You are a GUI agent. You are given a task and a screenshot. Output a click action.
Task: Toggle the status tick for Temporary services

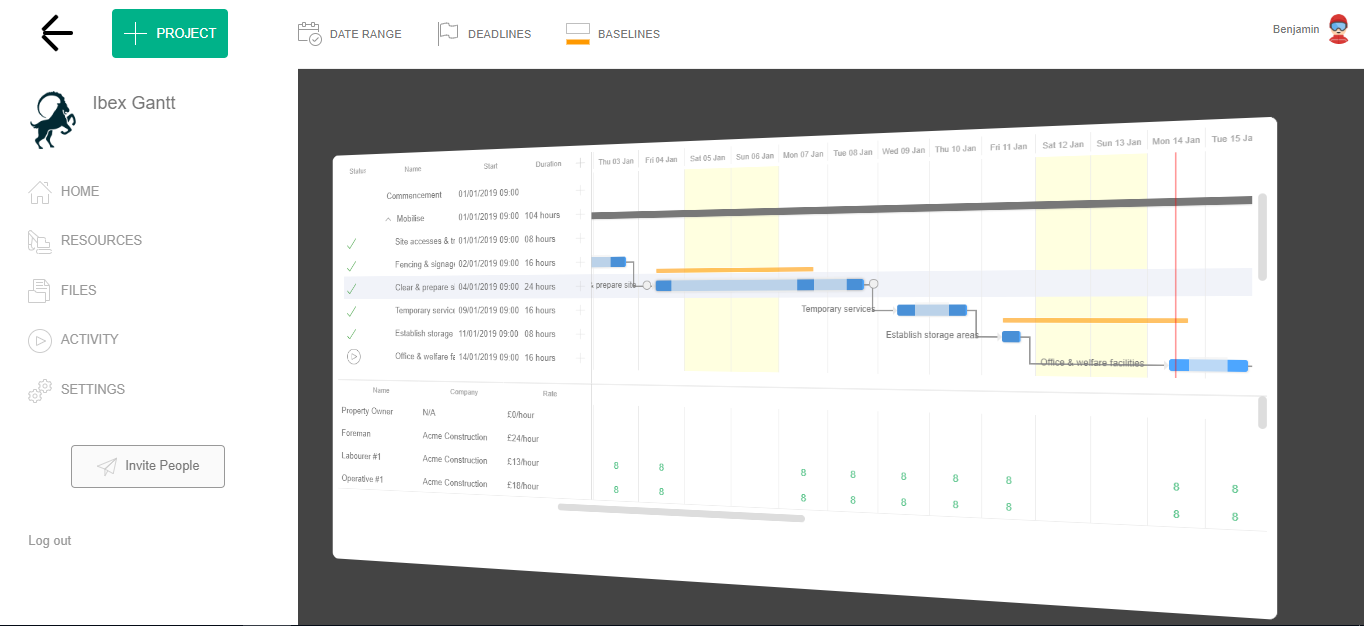351,311
